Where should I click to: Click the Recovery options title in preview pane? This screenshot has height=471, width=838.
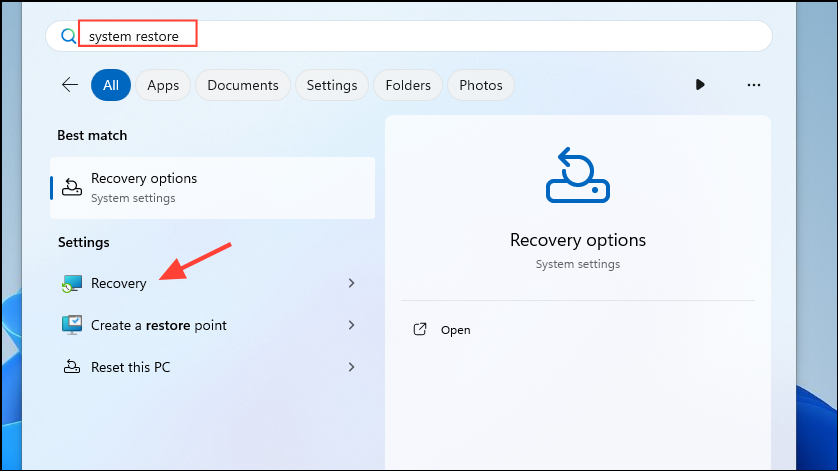pos(578,240)
